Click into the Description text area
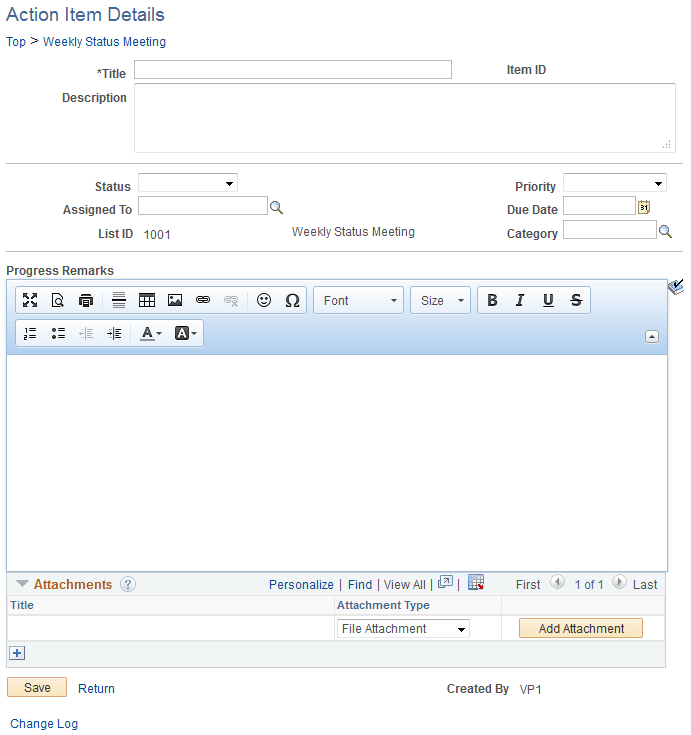 pos(405,118)
